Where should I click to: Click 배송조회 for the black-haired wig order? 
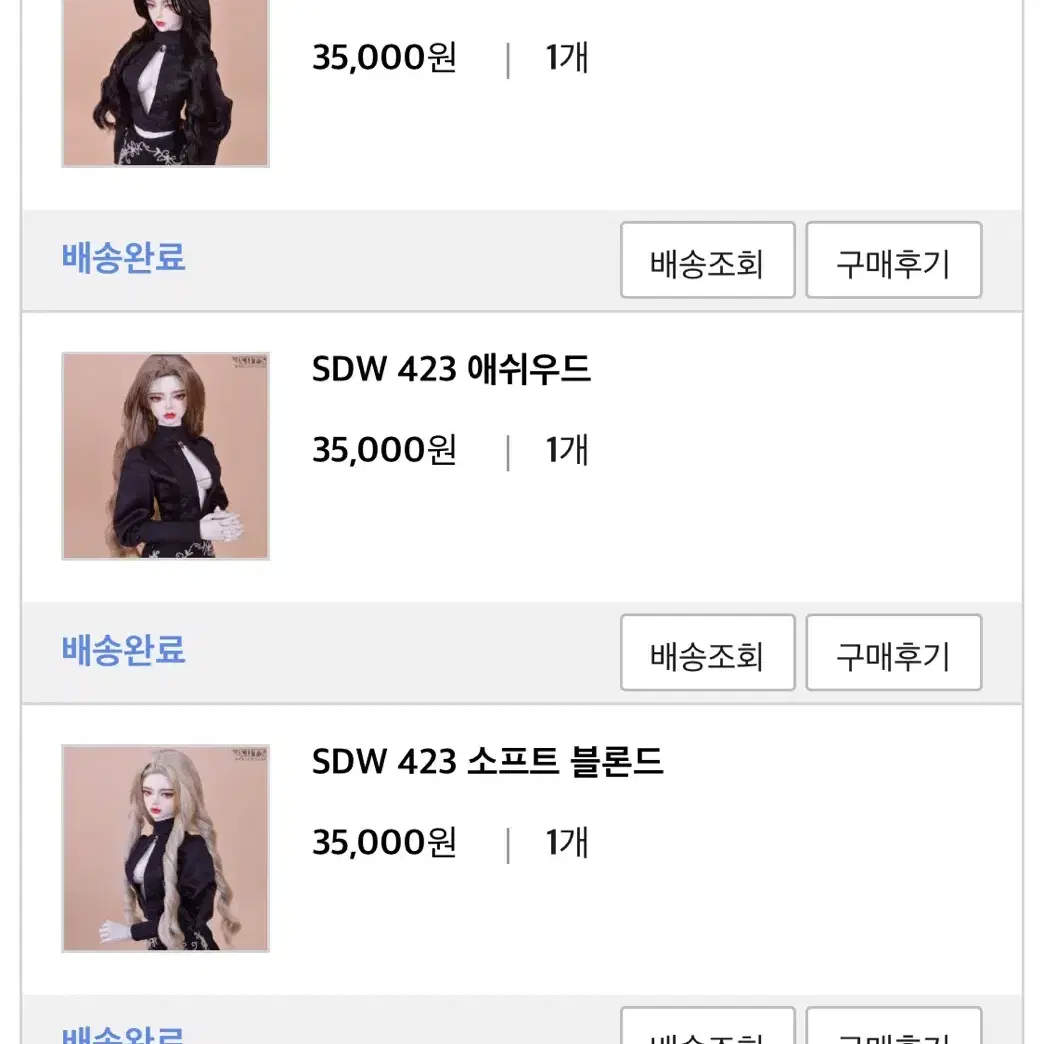tap(708, 260)
